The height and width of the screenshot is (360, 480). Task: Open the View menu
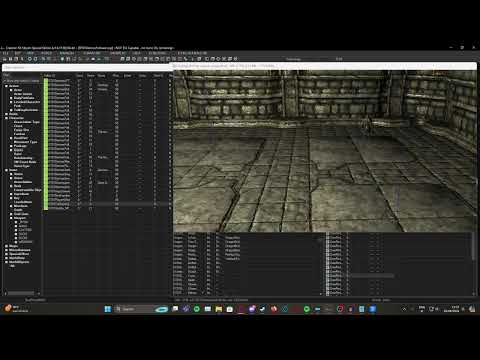[30, 53]
